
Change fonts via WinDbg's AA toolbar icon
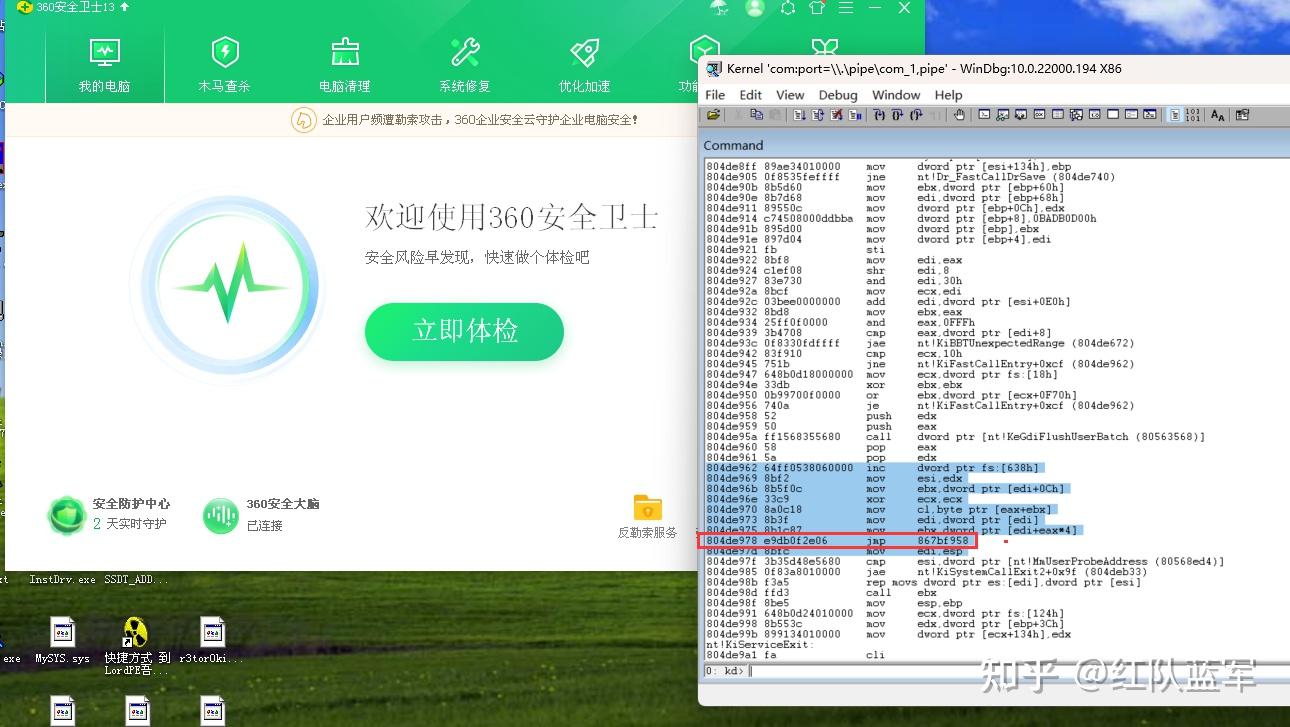(1219, 115)
